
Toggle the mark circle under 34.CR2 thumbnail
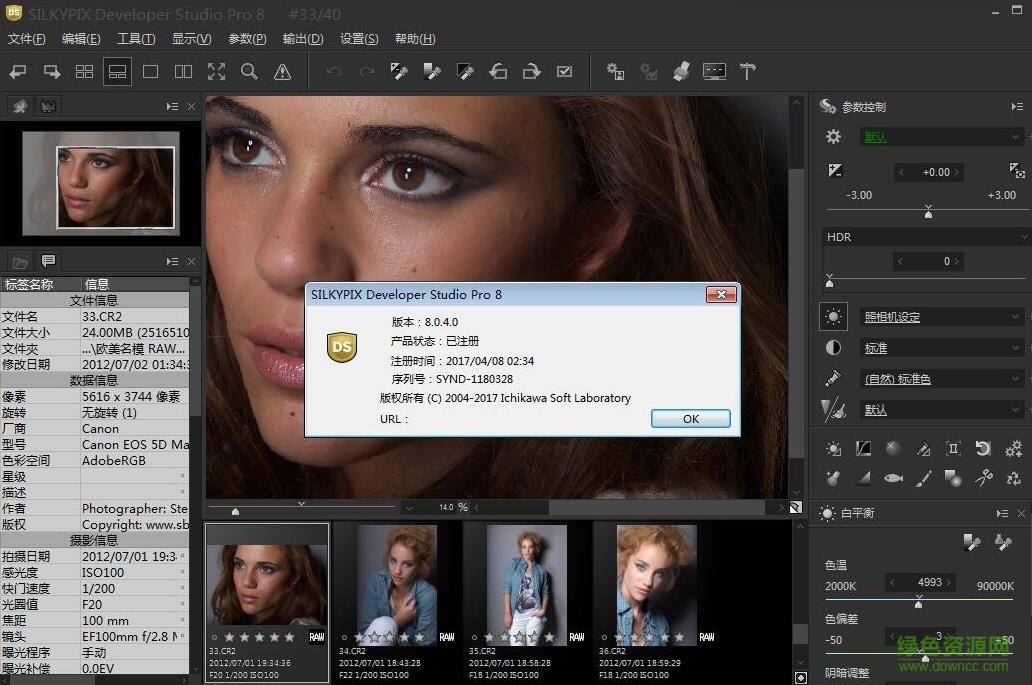tap(344, 636)
